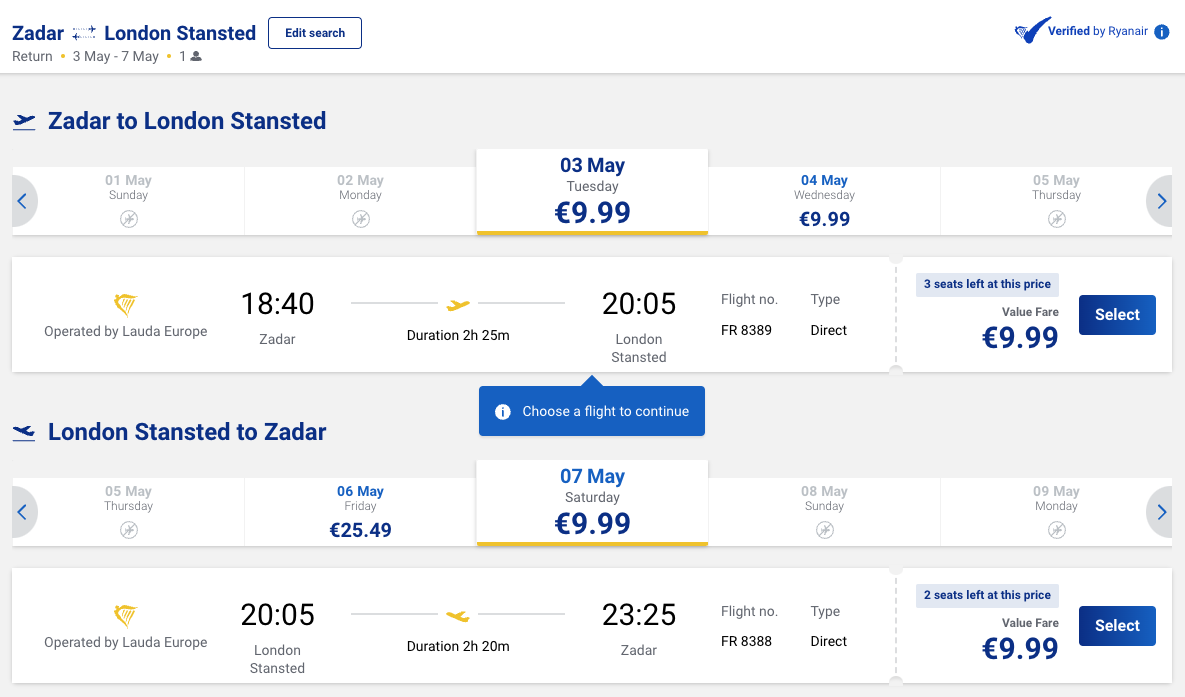Switch outbound date to 04 May Wednesday
The image size is (1185, 697).
[824, 201]
